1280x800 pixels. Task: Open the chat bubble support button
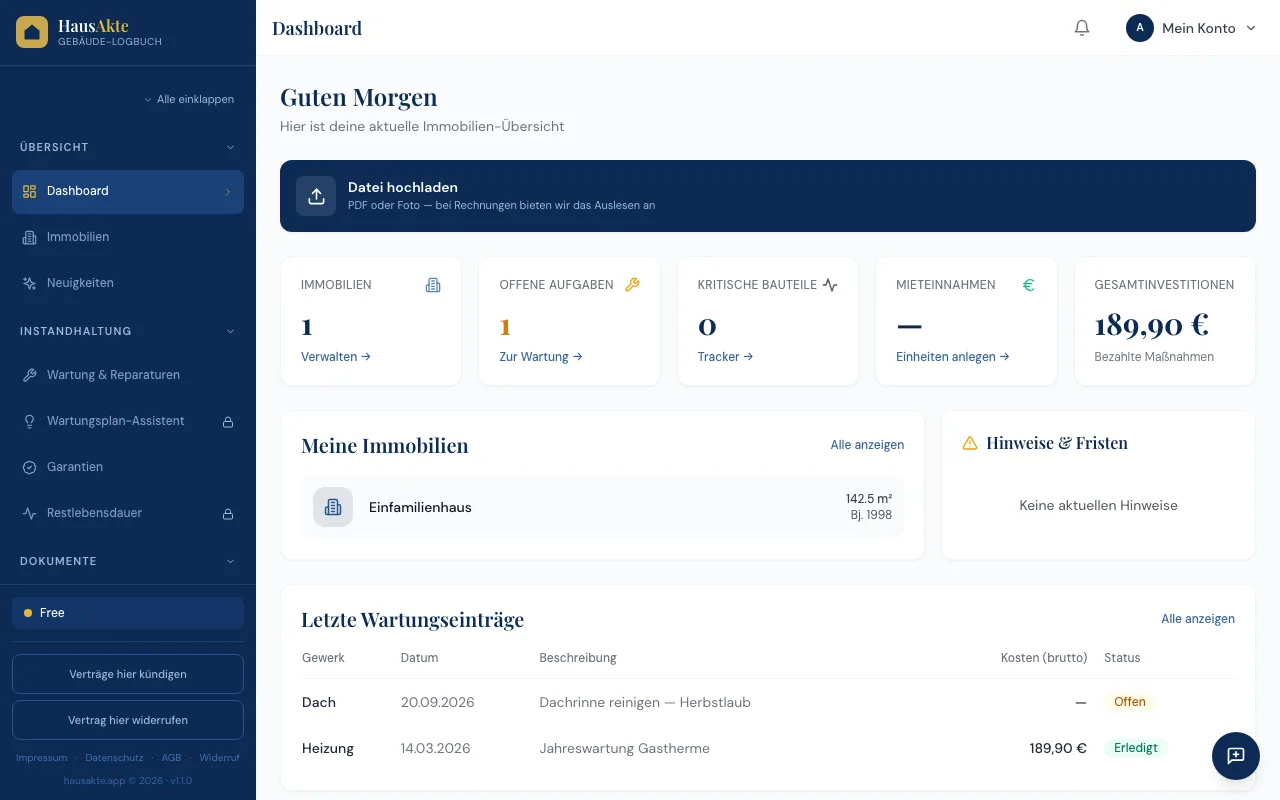[x=1236, y=756]
